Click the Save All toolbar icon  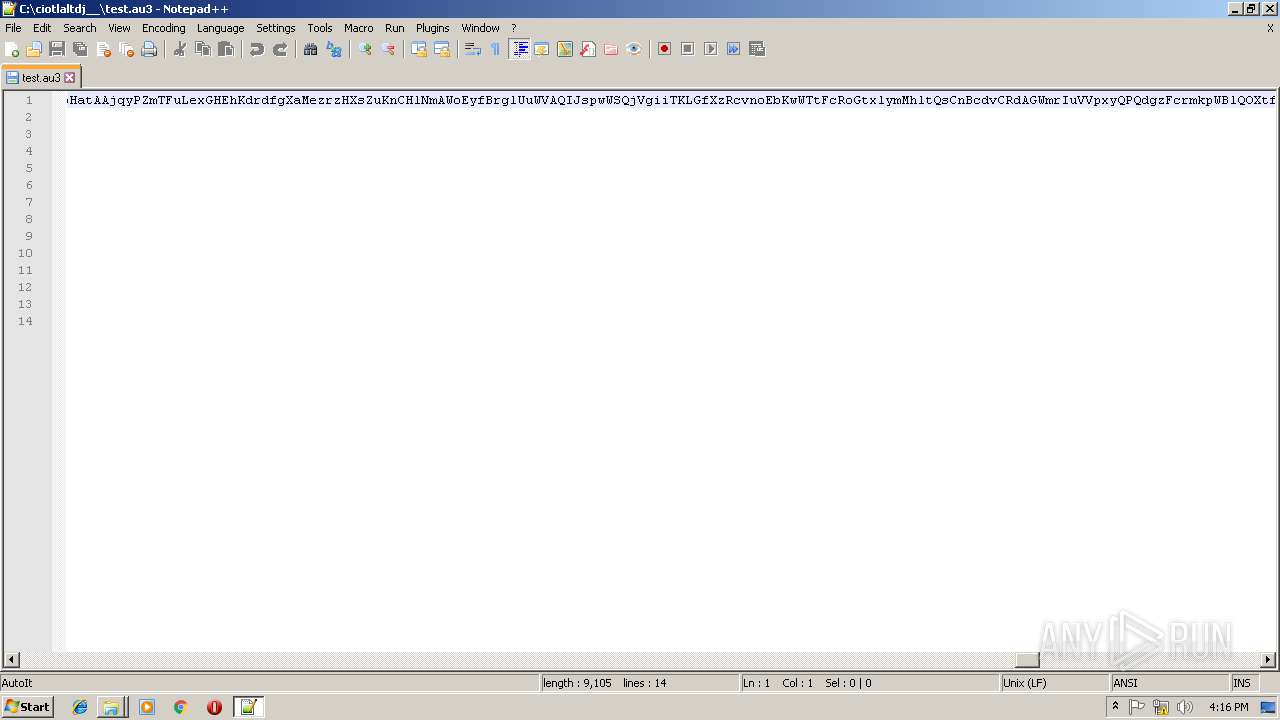80,49
